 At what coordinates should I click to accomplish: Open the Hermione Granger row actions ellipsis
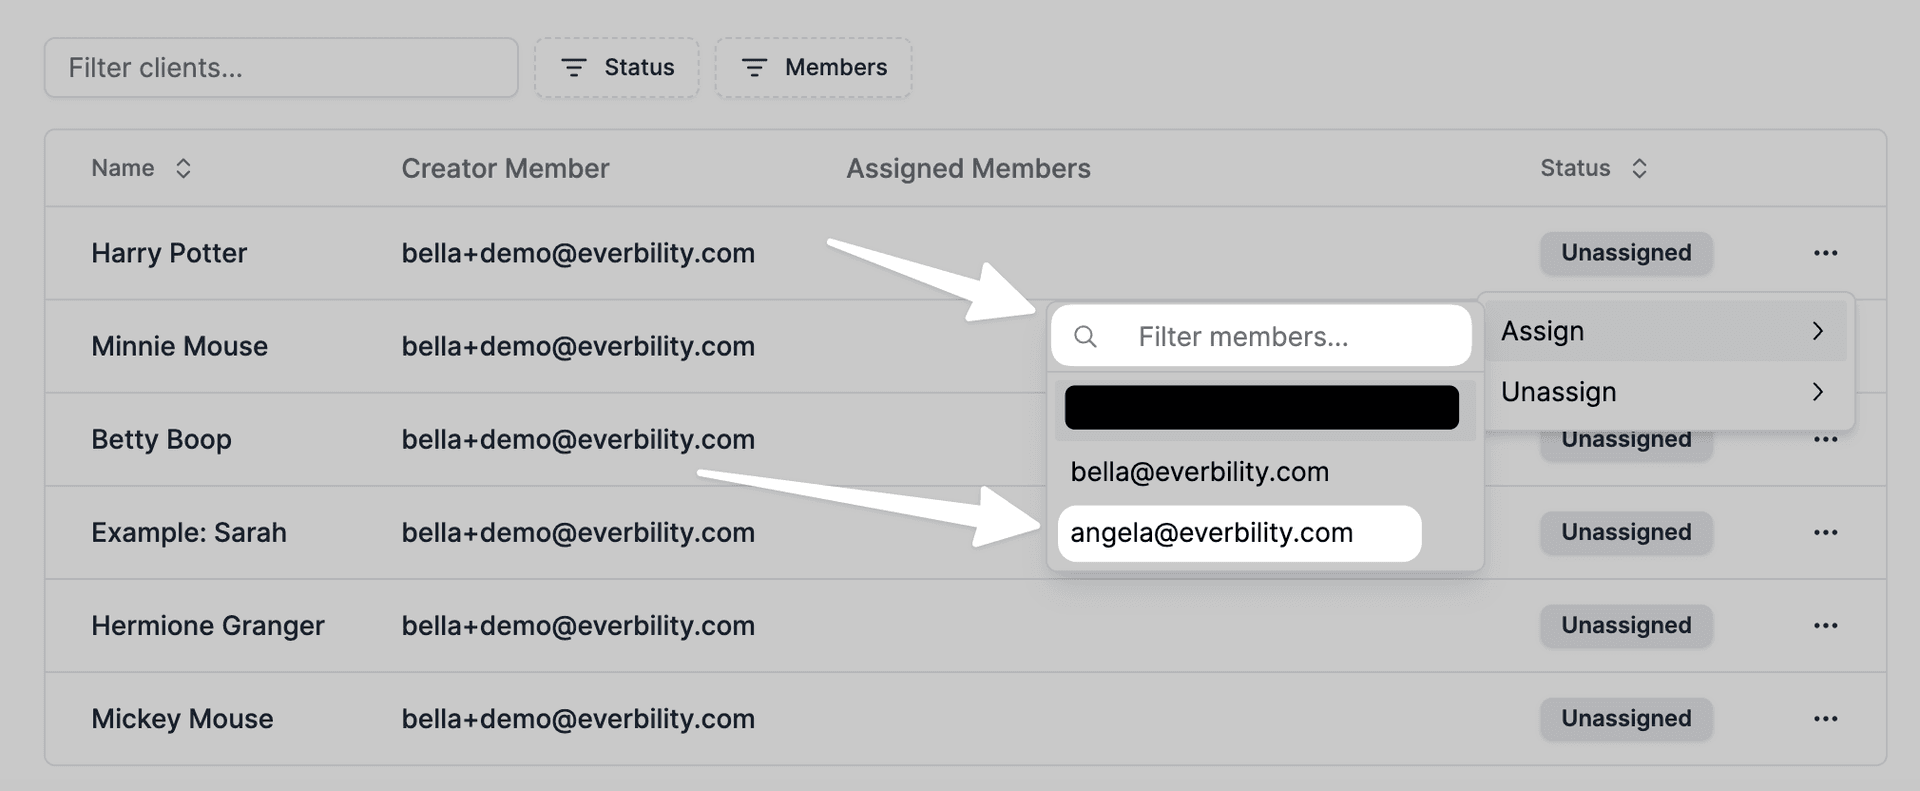point(1825,625)
